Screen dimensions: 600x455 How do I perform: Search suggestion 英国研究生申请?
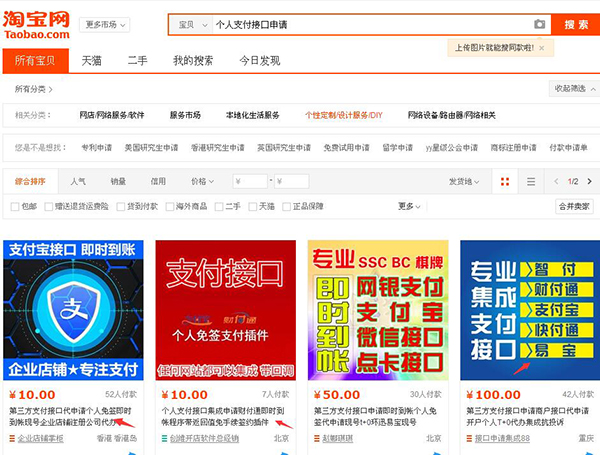coord(284,148)
